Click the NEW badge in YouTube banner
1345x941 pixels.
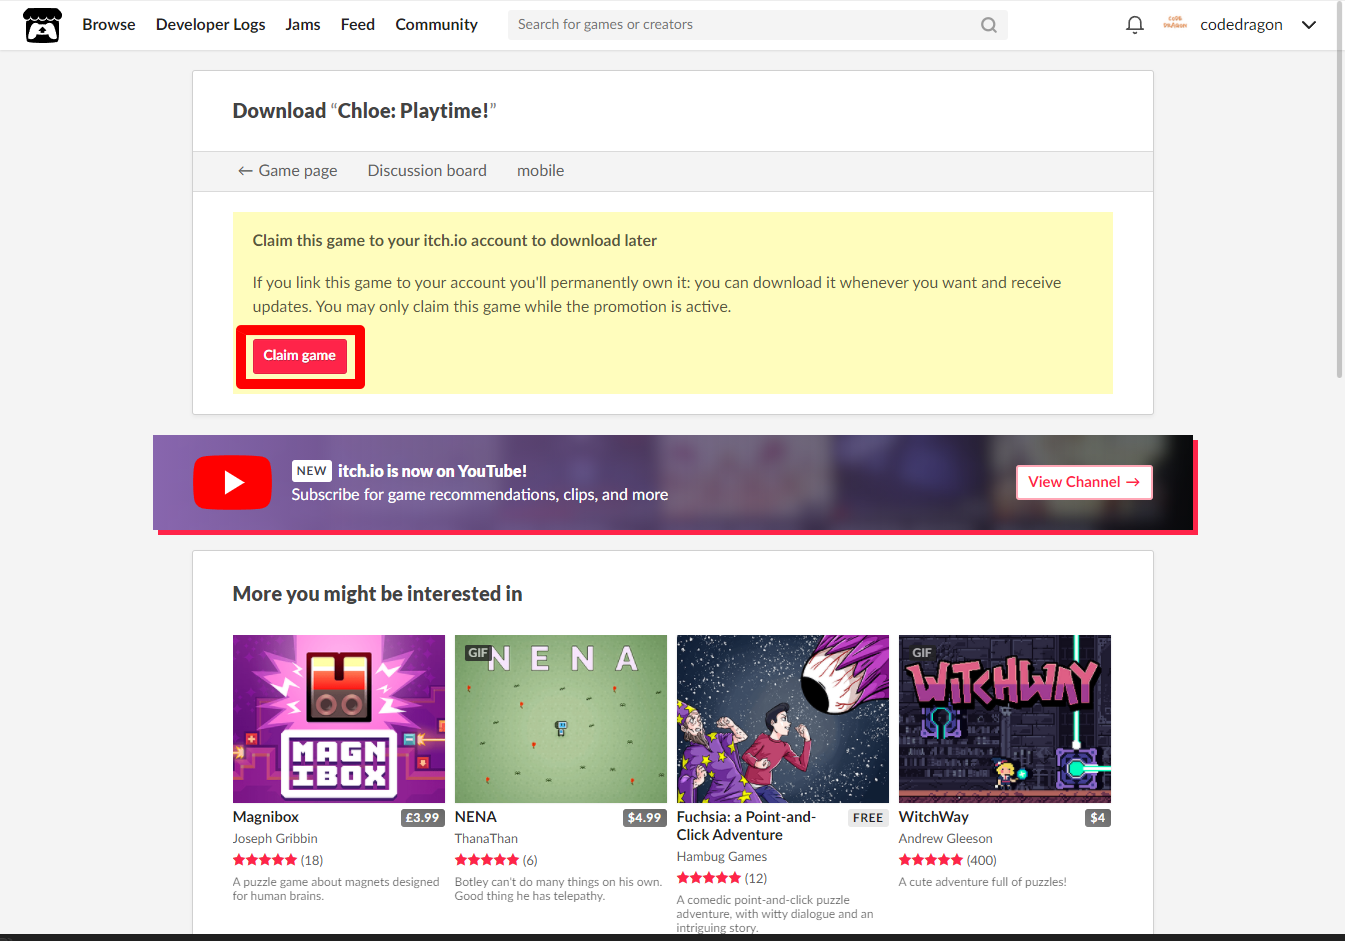[x=312, y=471]
